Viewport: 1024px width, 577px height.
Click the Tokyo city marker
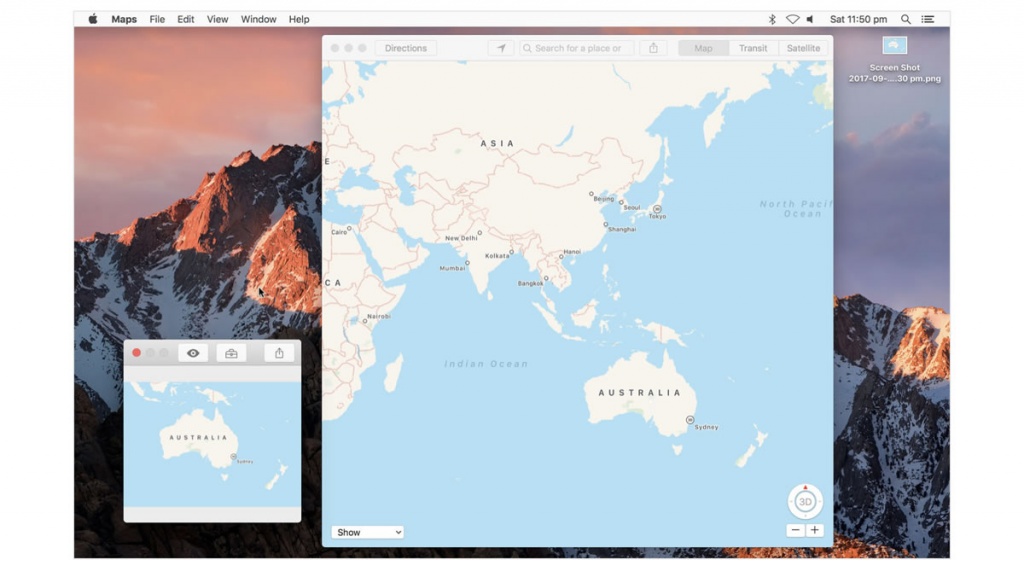(657, 210)
